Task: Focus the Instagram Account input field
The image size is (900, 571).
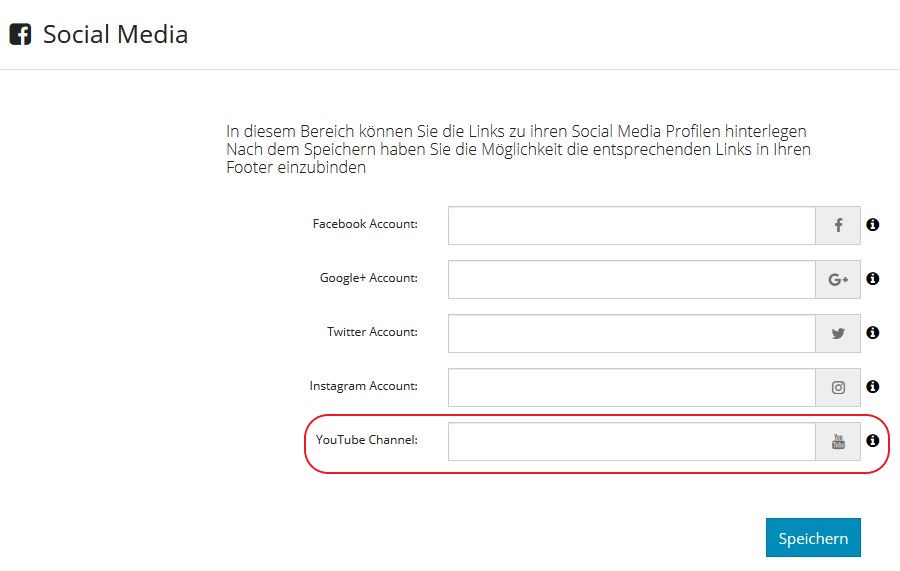Action: click(631, 387)
